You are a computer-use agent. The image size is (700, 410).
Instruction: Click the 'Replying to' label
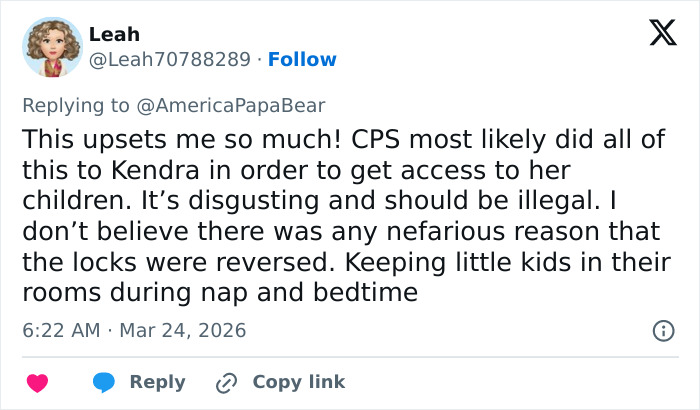(x=75, y=105)
